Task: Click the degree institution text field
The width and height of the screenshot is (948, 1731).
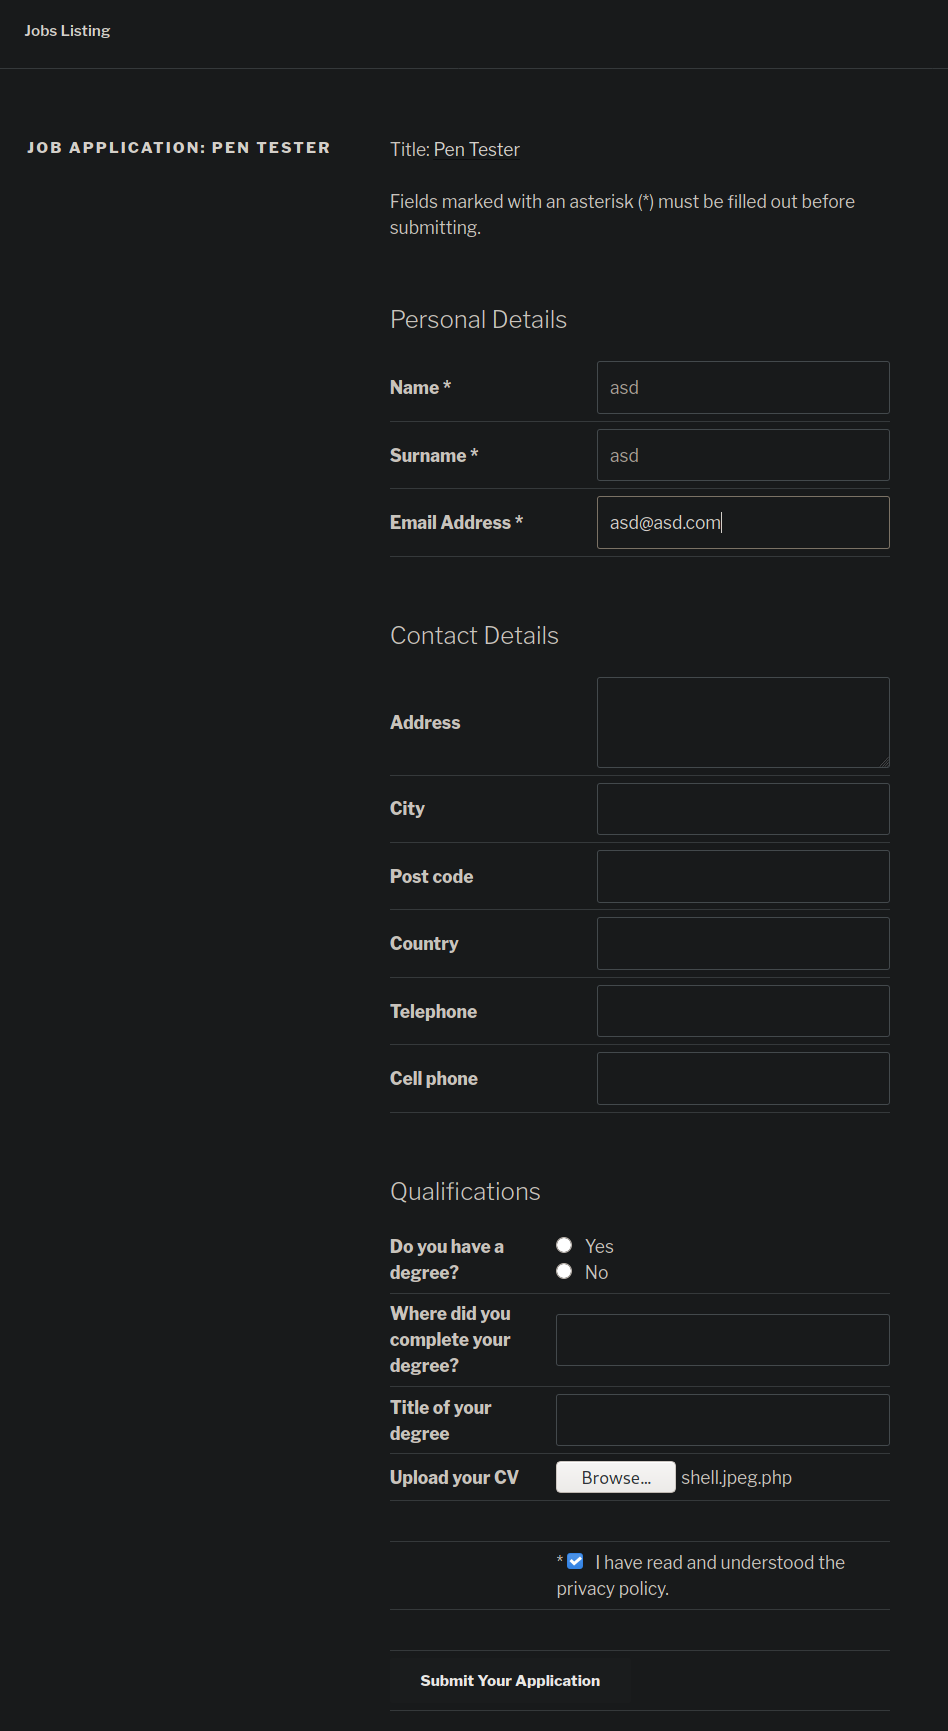Action: point(723,1340)
